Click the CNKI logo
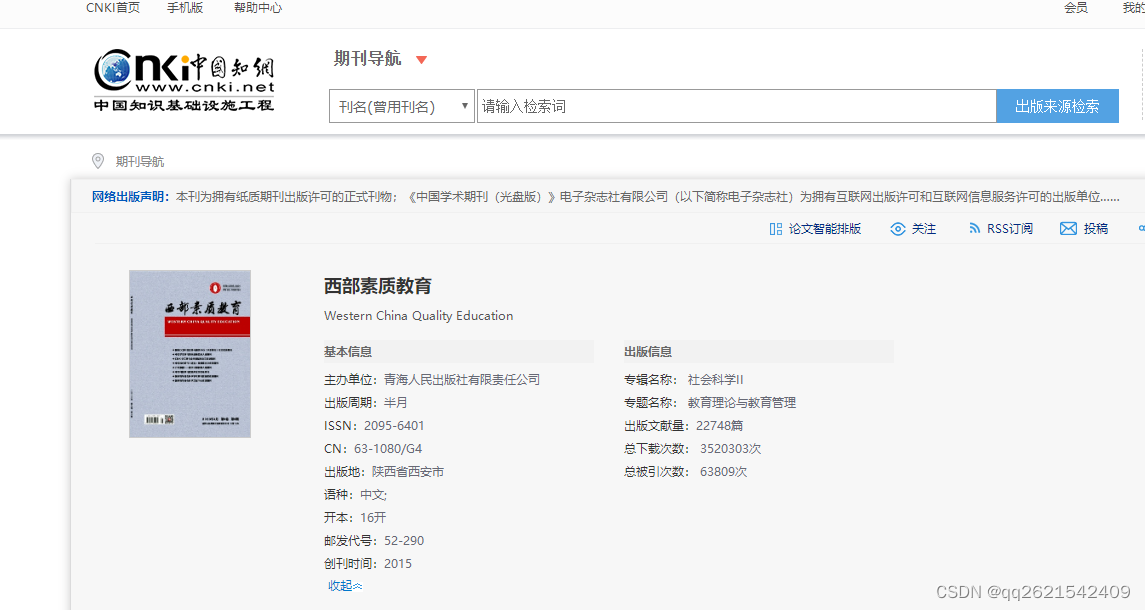 [x=184, y=80]
